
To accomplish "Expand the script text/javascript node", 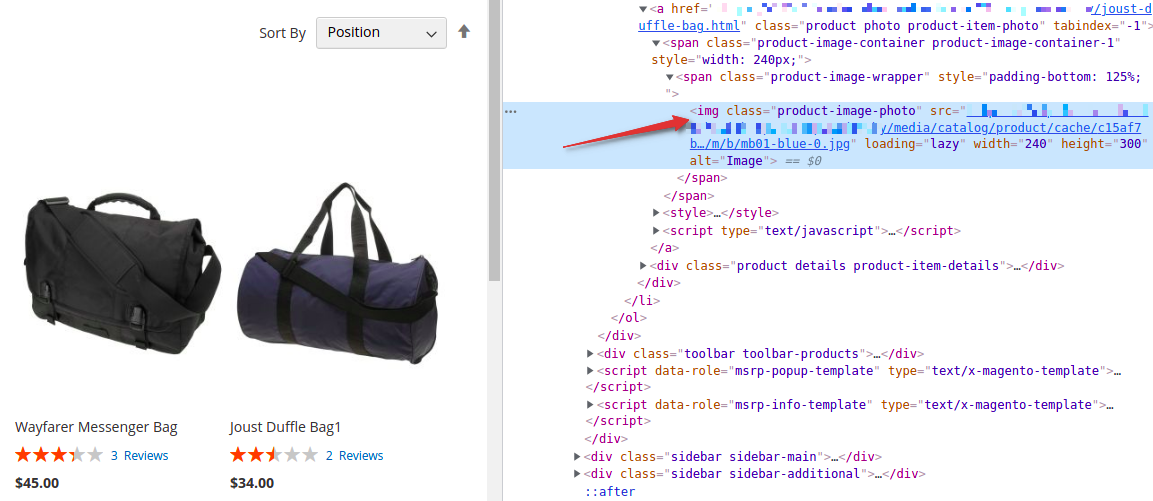I will tap(656, 230).
